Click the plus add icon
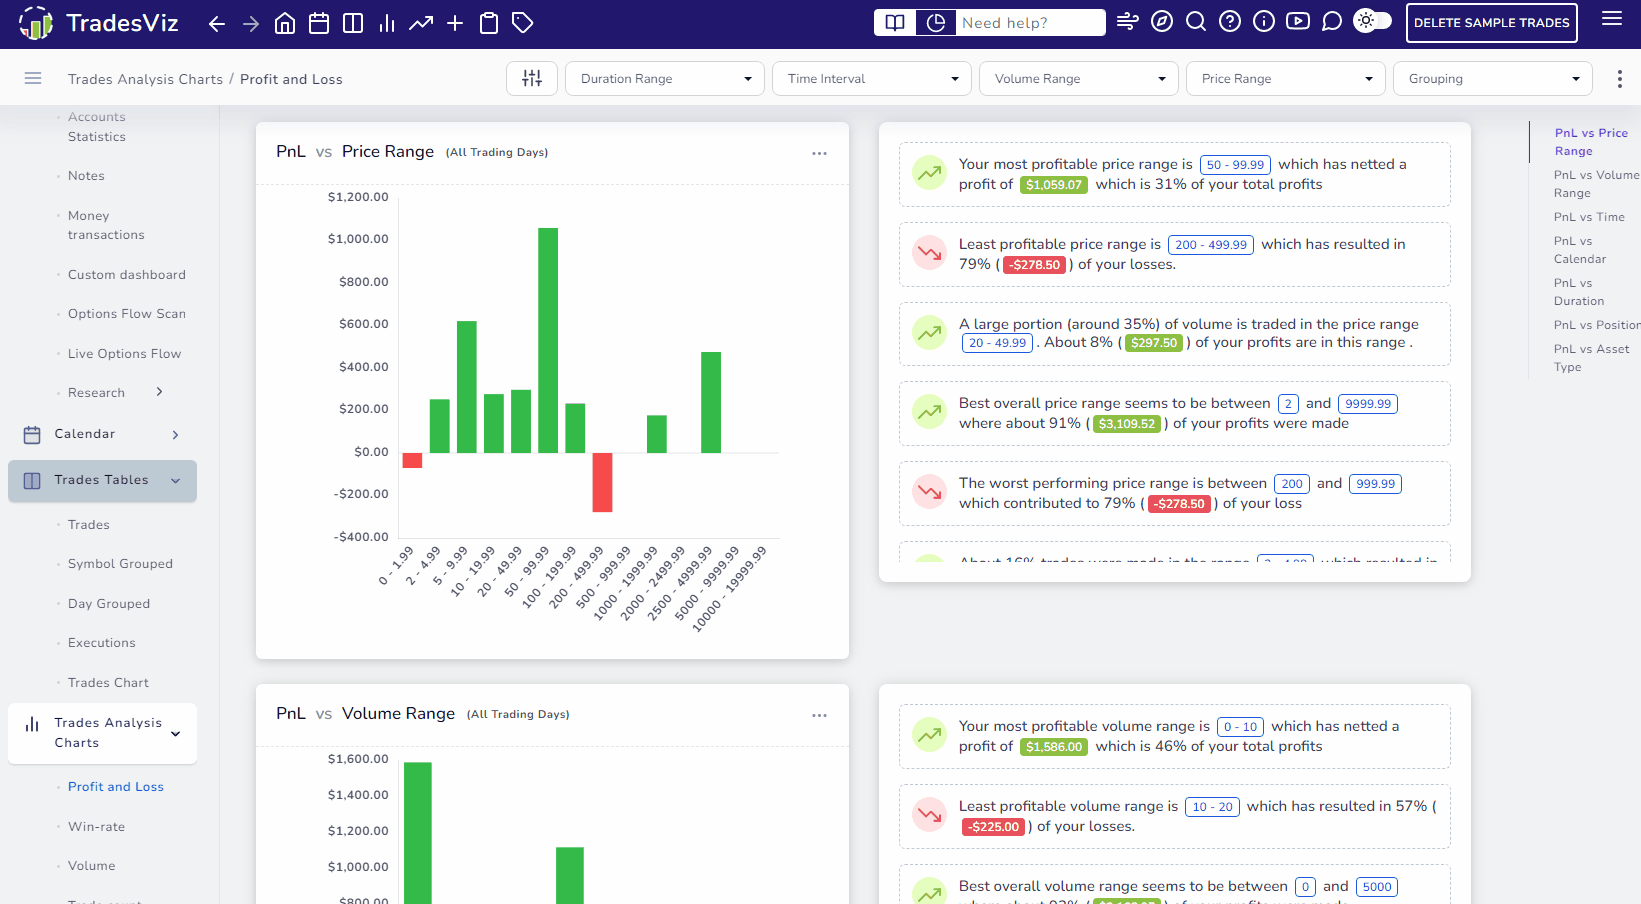 coord(455,23)
